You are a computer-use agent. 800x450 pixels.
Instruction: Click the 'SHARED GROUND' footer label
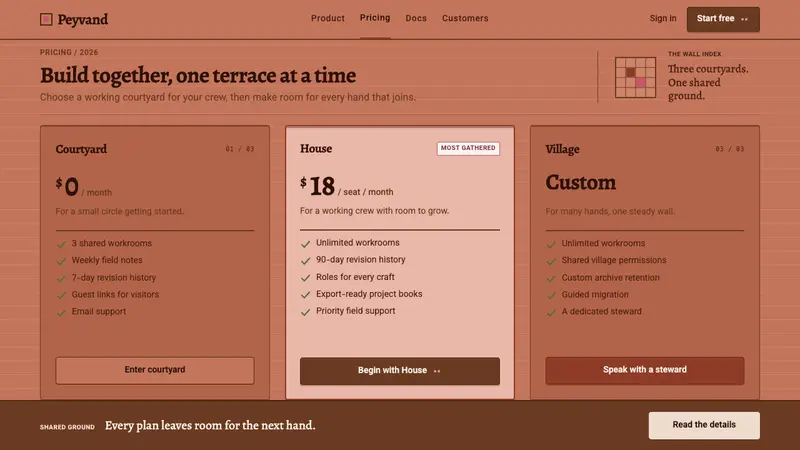67,427
